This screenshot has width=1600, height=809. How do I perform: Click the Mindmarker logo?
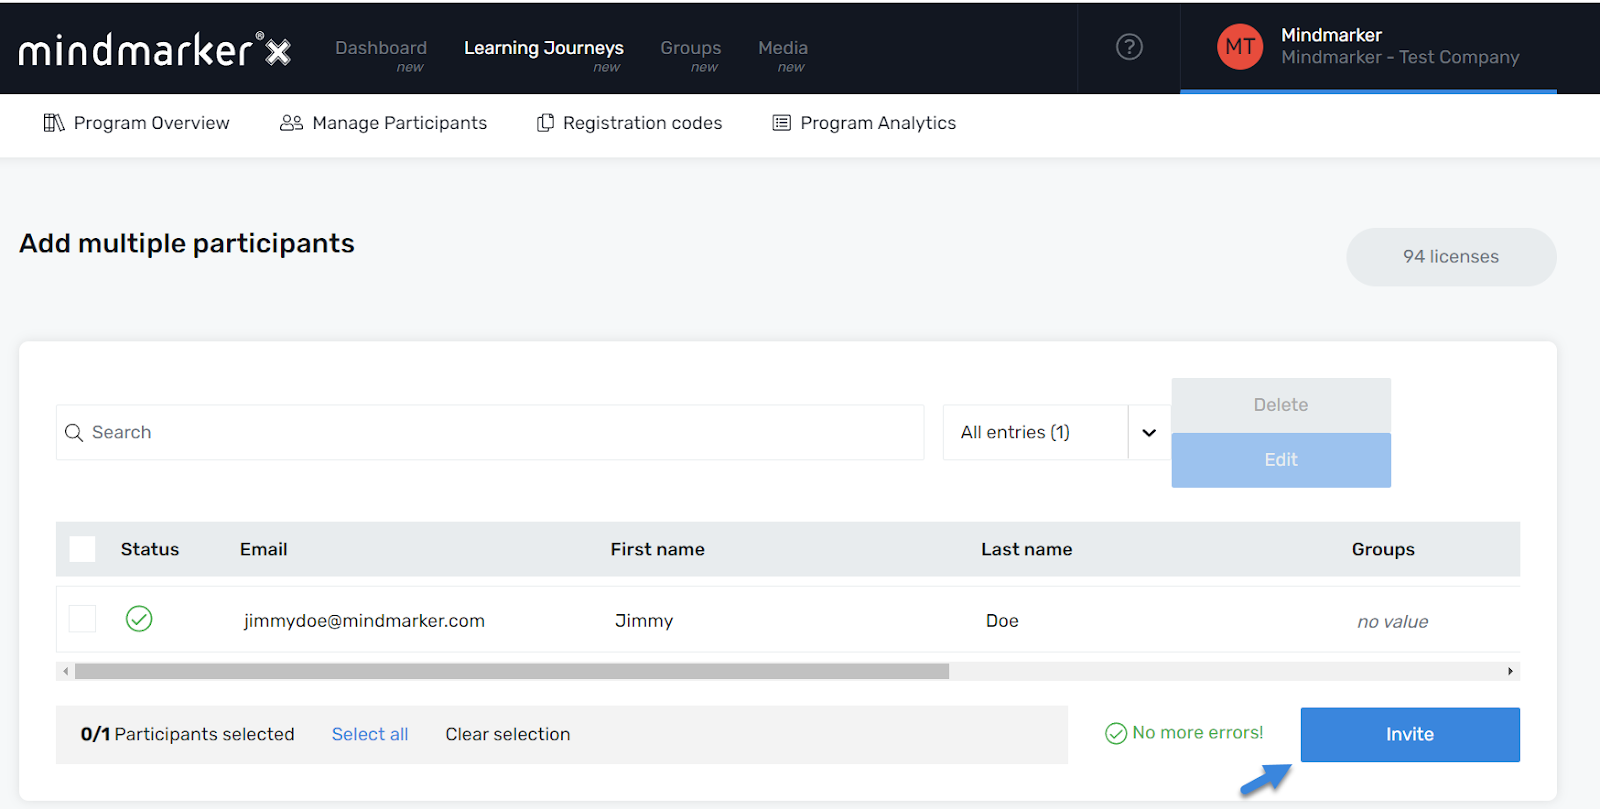pyautogui.click(x=155, y=50)
